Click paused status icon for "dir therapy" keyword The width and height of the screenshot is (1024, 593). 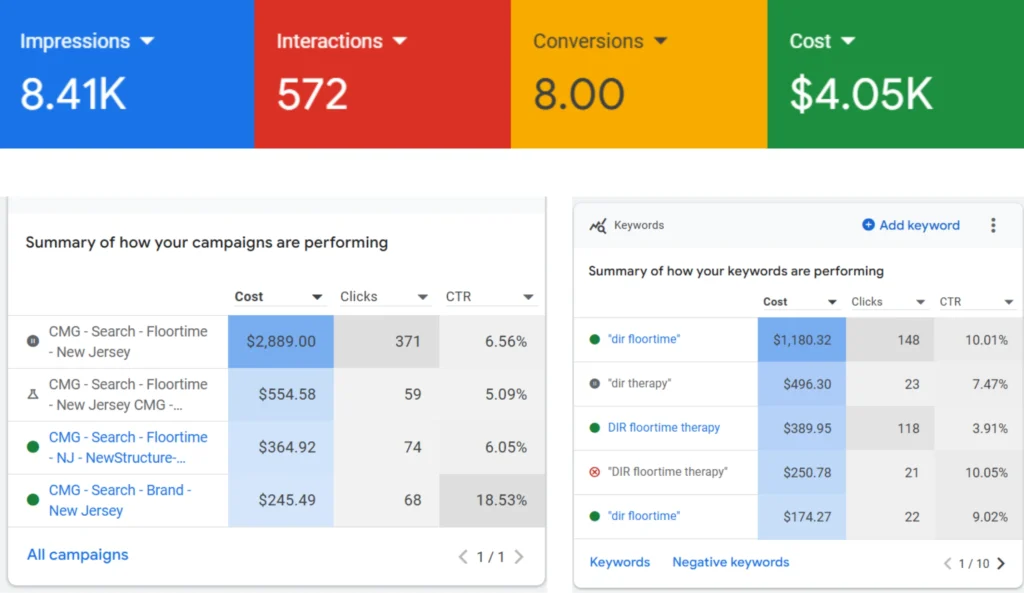click(594, 384)
